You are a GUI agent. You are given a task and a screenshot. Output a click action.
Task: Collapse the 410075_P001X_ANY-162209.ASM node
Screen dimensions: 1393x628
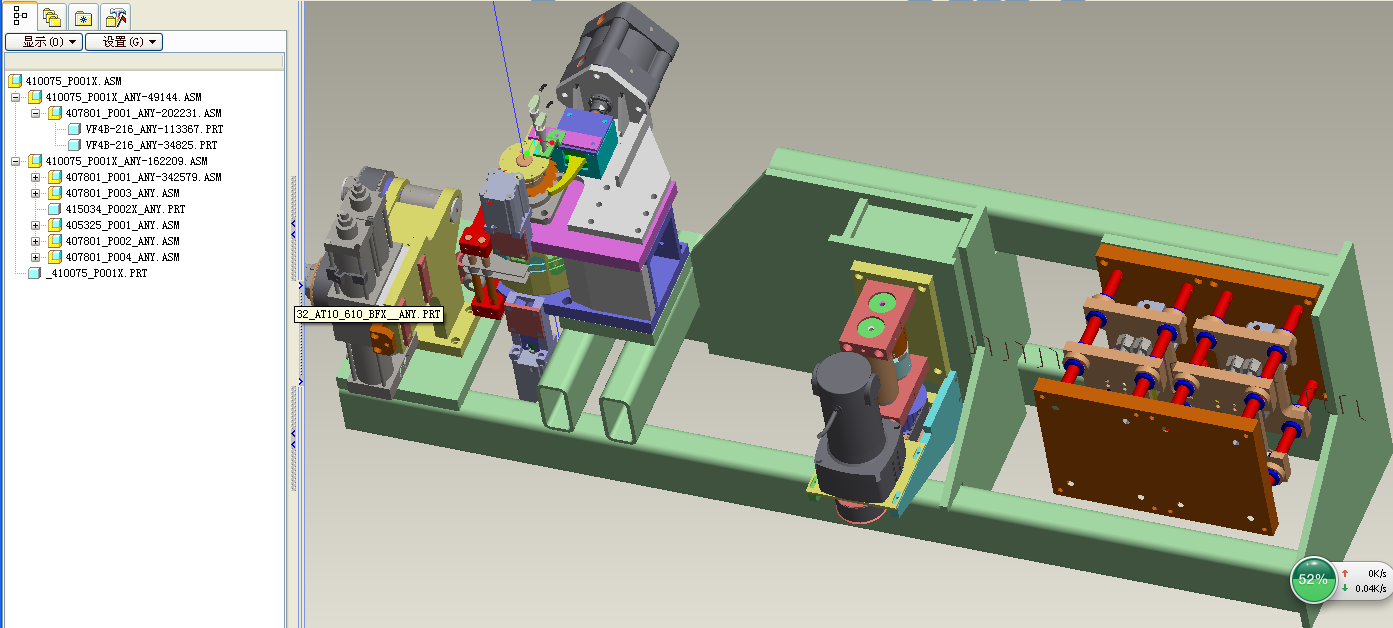point(15,161)
